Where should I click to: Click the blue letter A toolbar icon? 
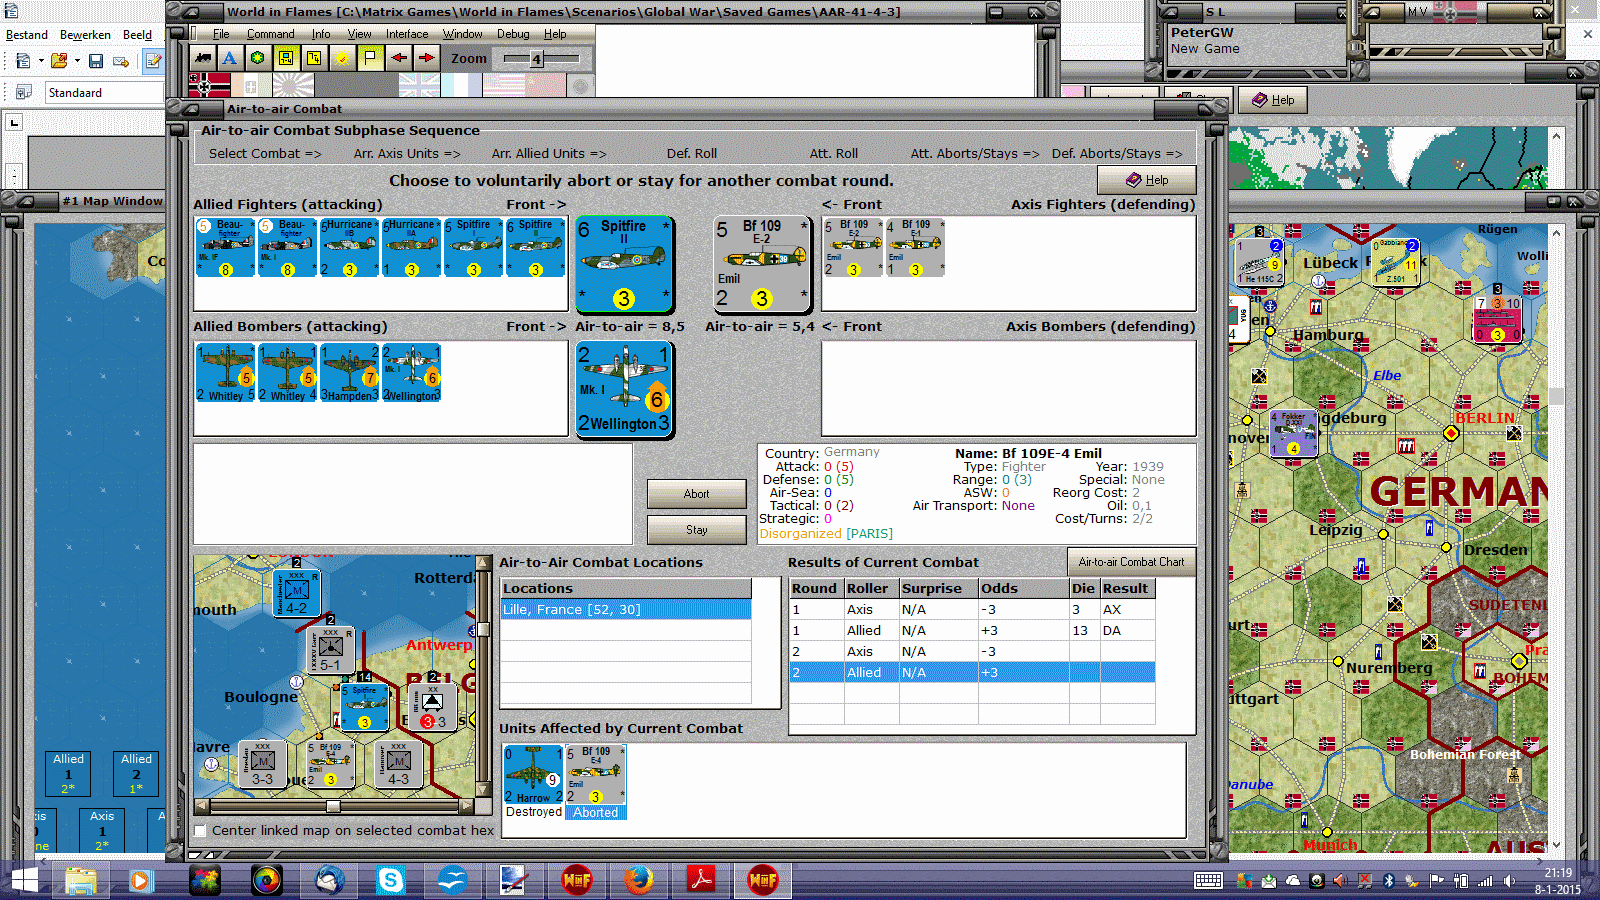coord(230,58)
